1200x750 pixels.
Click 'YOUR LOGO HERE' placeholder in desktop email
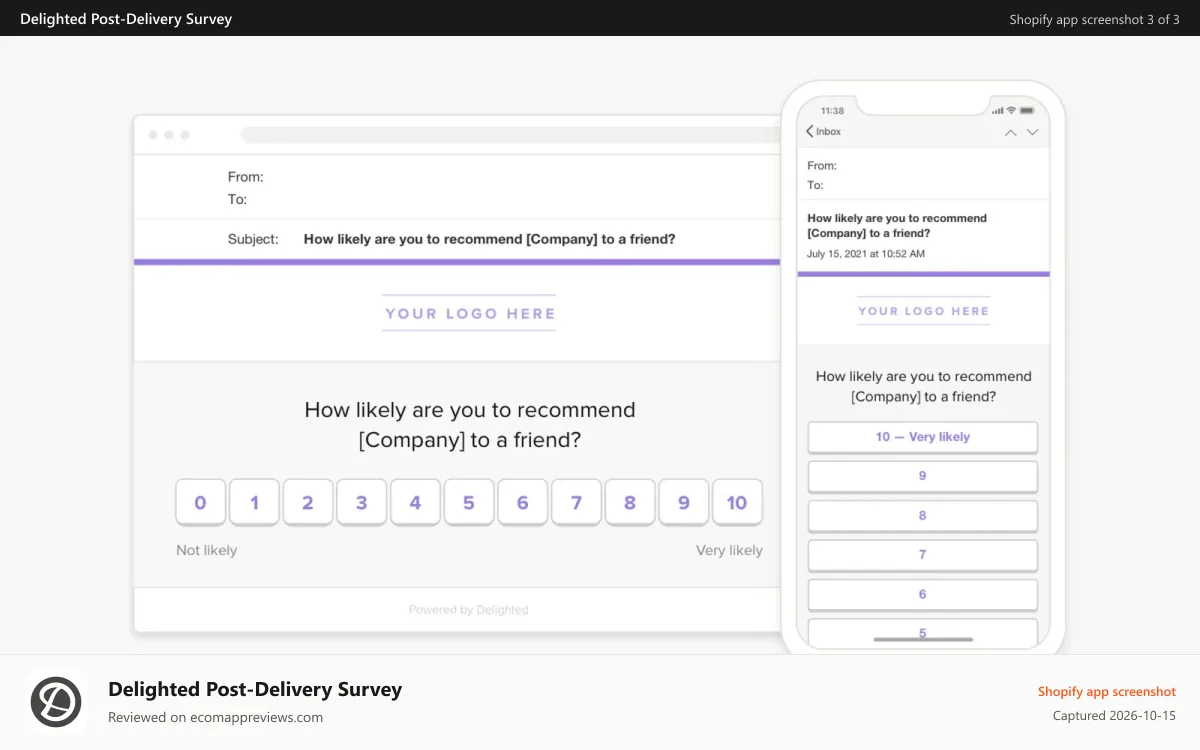tap(469, 313)
